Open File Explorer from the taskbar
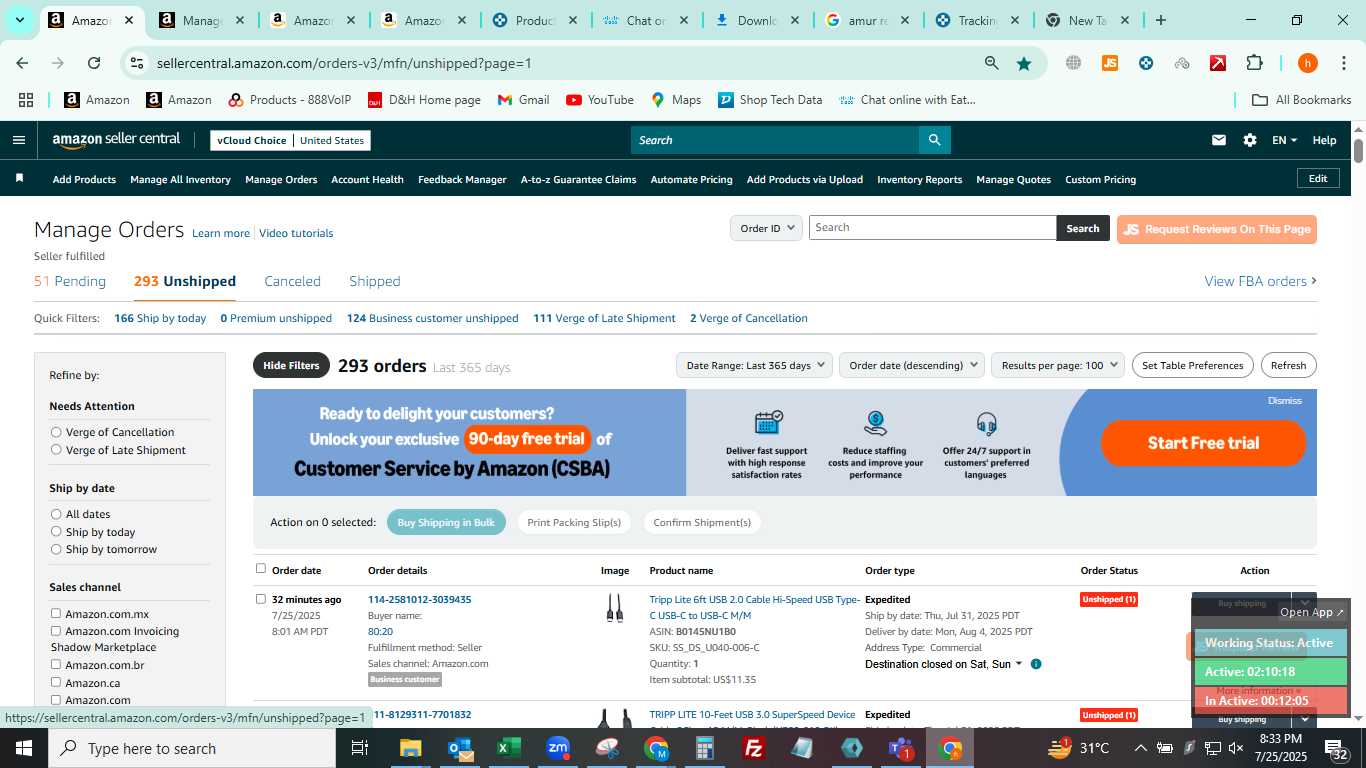The image size is (1366, 768). click(410, 748)
